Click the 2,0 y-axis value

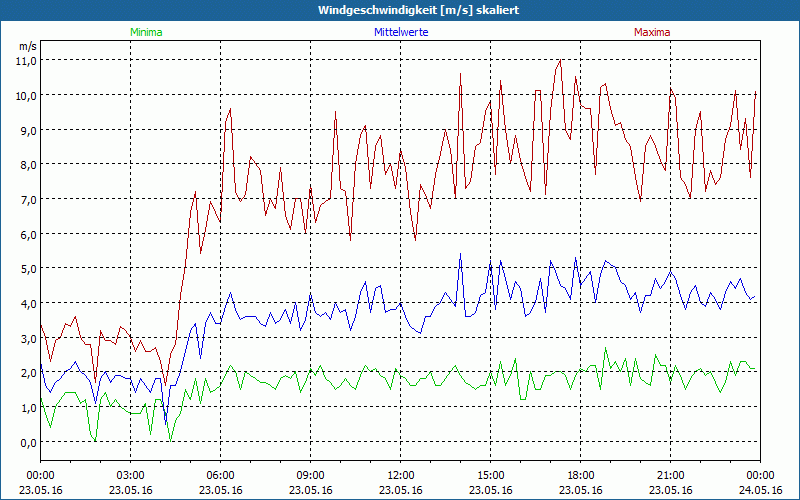coord(29,373)
